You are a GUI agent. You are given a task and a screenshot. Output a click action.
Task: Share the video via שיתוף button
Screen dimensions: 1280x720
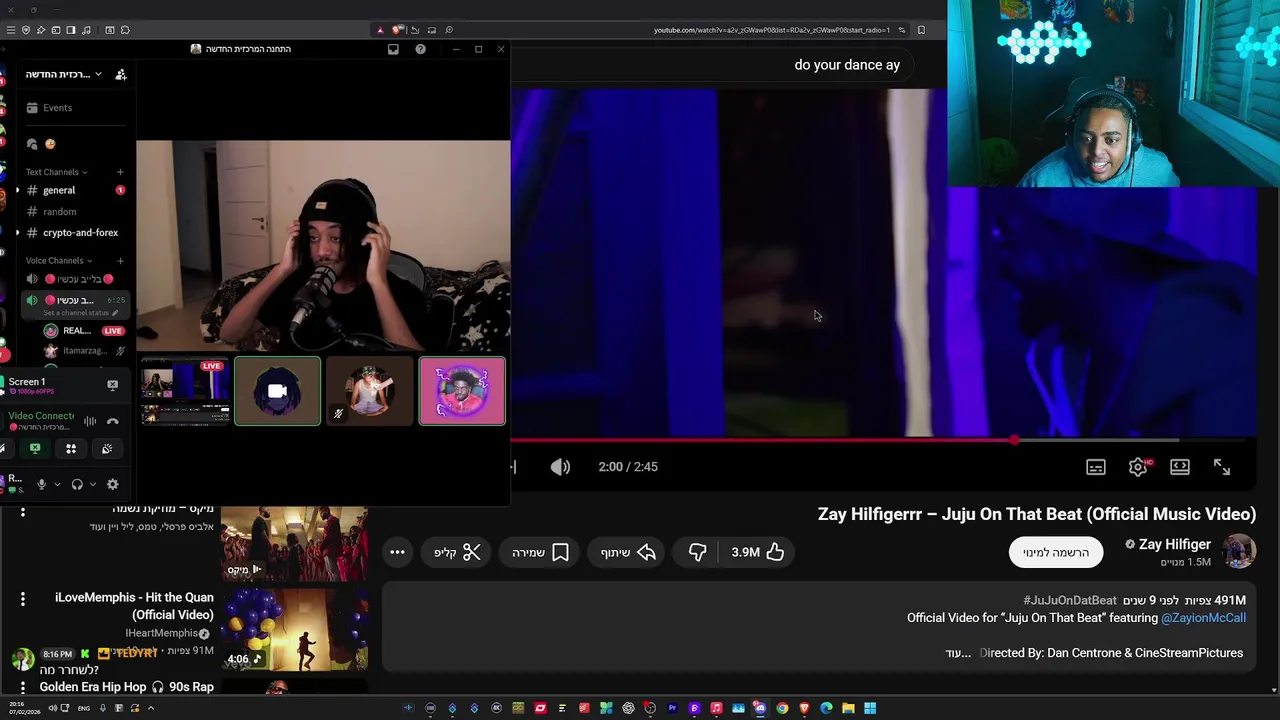coord(628,552)
